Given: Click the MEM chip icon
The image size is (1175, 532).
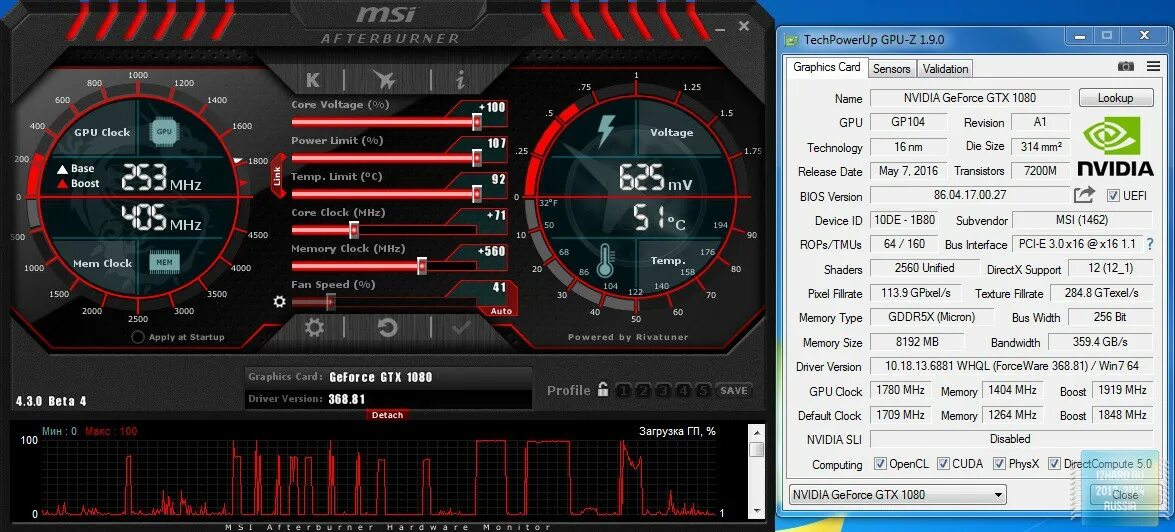Looking at the screenshot, I should click(x=163, y=262).
